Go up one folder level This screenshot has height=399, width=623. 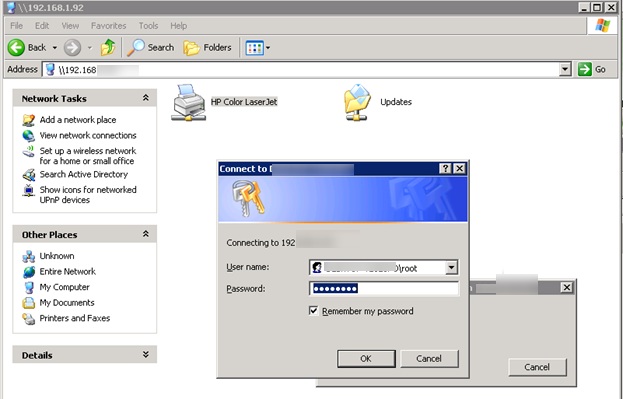click(108, 48)
